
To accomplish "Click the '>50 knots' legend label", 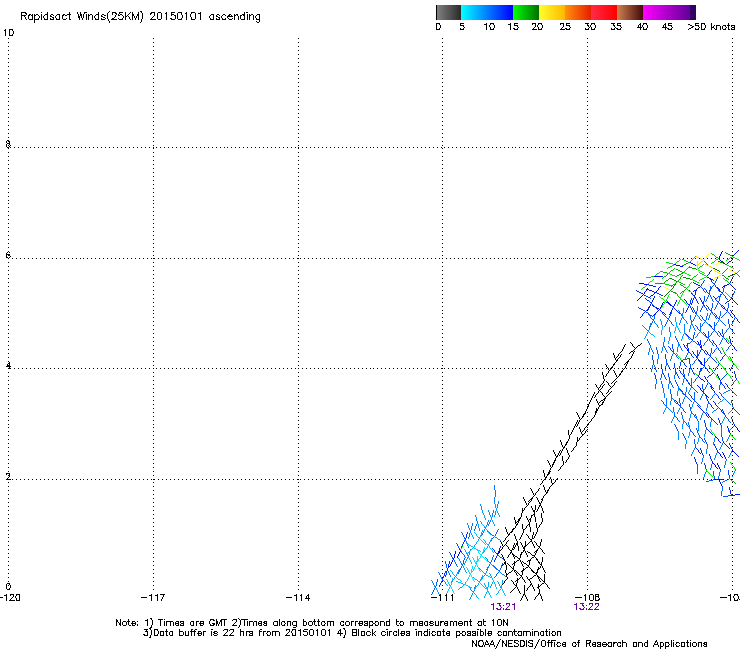I will (711, 27).
